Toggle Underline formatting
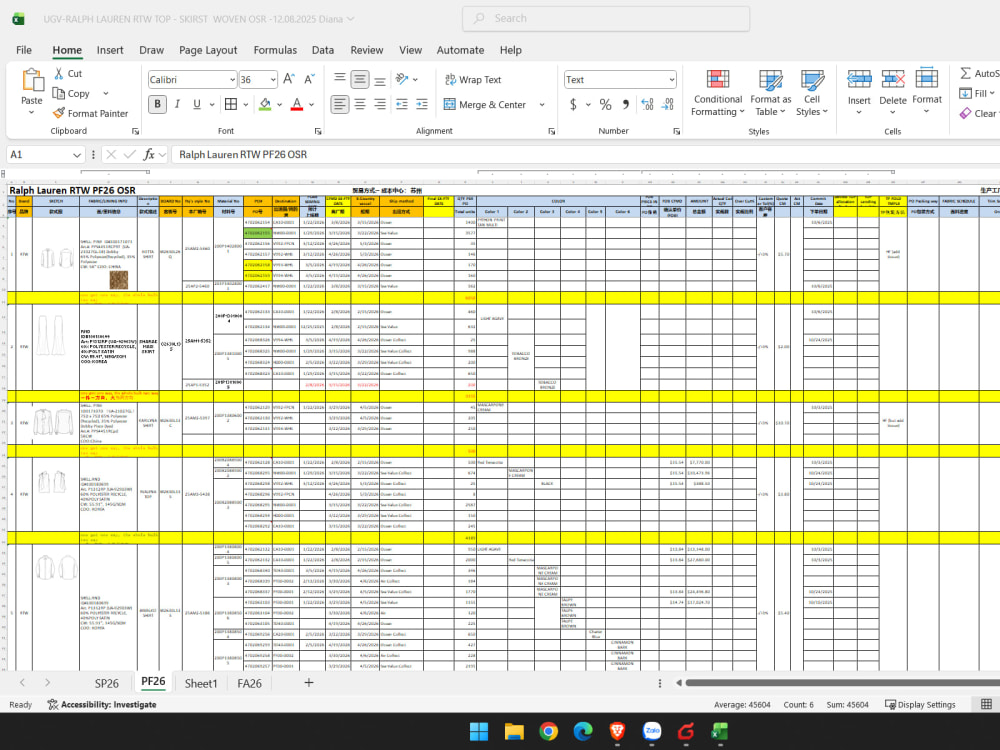This screenshot has height=750, width=1000. click(197, 104)
